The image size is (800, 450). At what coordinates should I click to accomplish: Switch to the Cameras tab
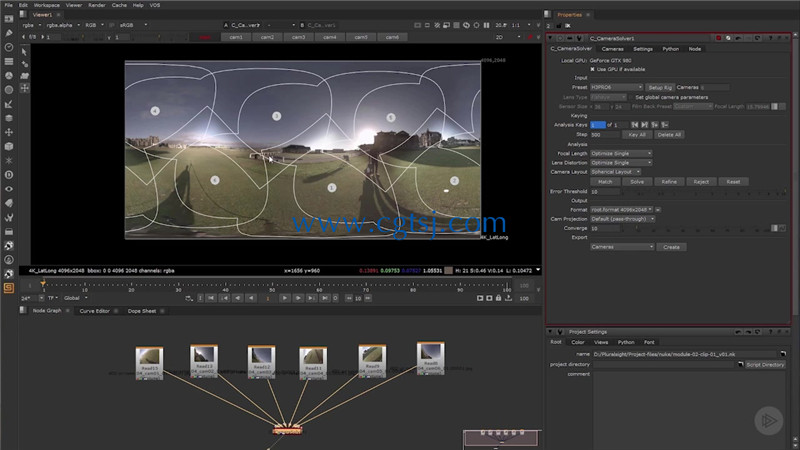click(x=612, y=49)
